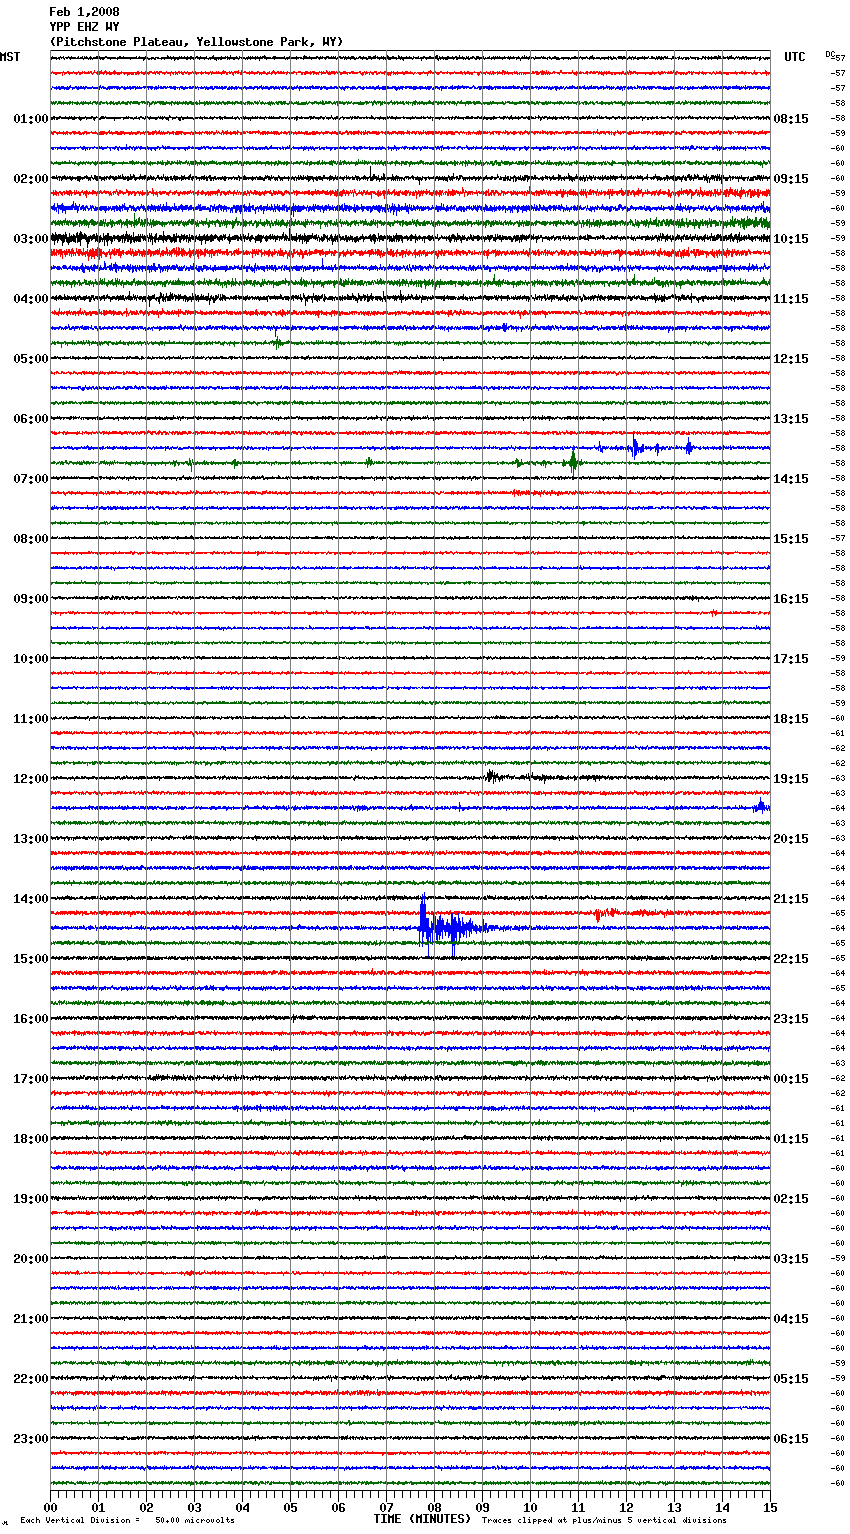Select the 21:00 MST row label
The width and height of the screenshot is (850, 1534).
coord(31,1319)
